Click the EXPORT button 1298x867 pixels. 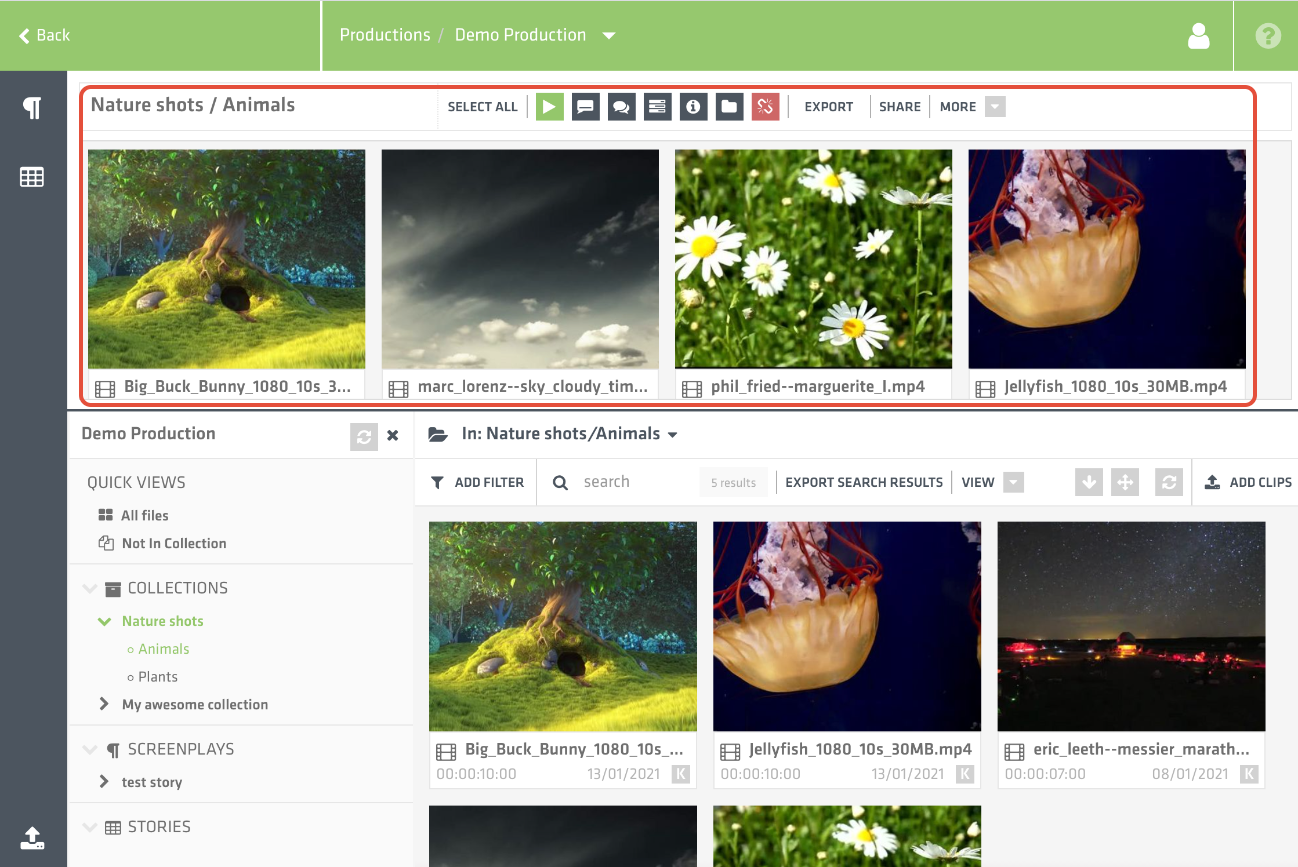tap(829, 107)
